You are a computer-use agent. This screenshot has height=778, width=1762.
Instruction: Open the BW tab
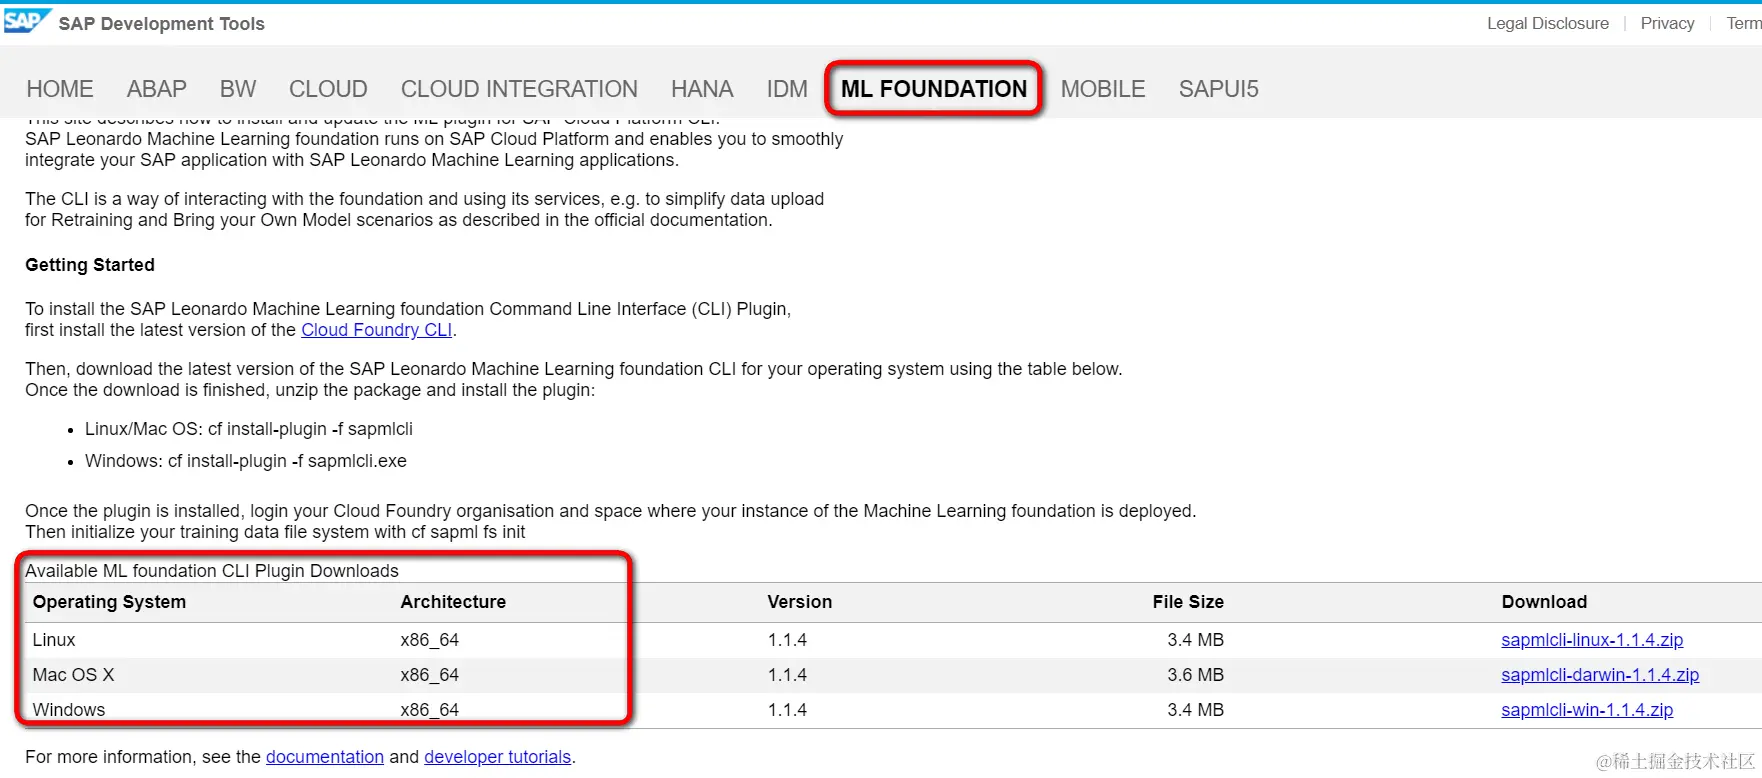point(238,89)
